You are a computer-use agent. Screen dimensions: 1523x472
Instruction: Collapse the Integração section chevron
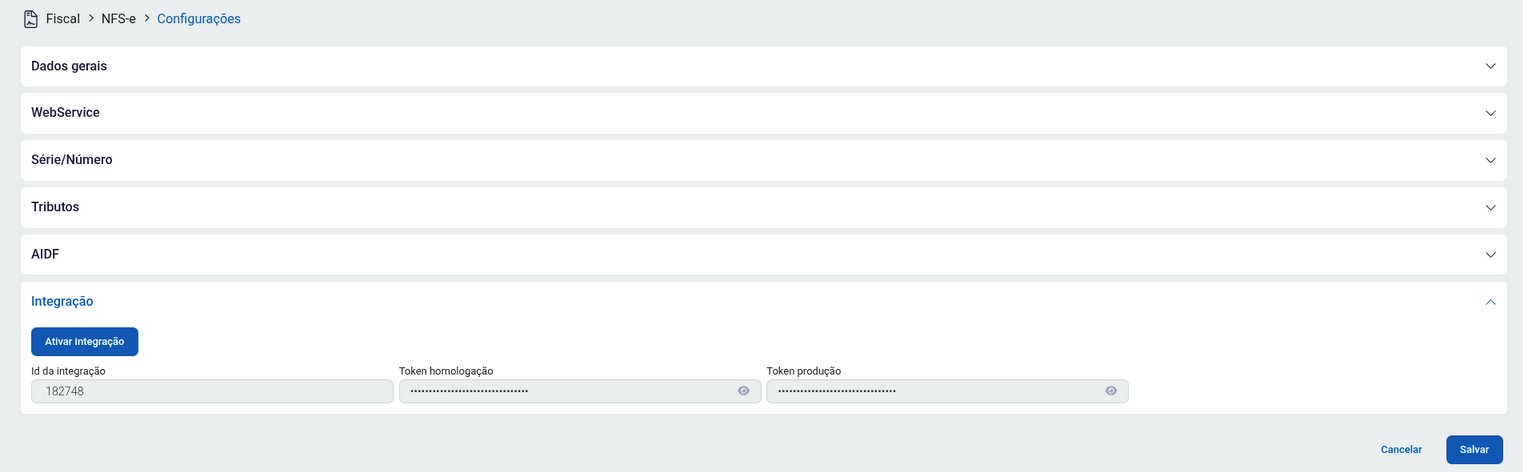1490,301
